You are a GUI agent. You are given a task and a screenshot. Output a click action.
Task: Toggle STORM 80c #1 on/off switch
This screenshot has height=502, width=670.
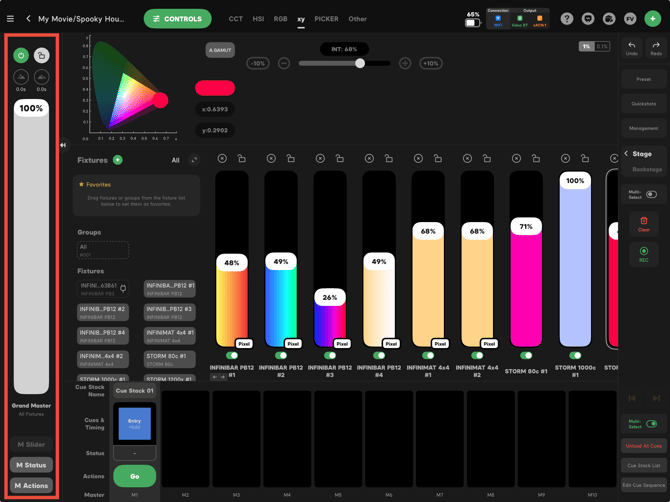526,355
